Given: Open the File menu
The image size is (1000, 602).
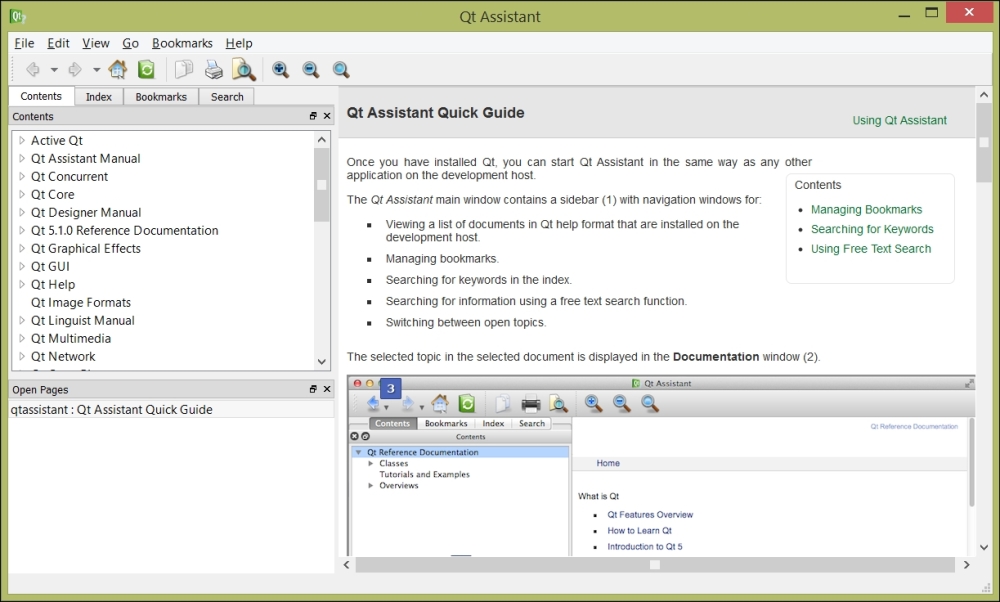Looking at the screenshot, I should (24, 43).
